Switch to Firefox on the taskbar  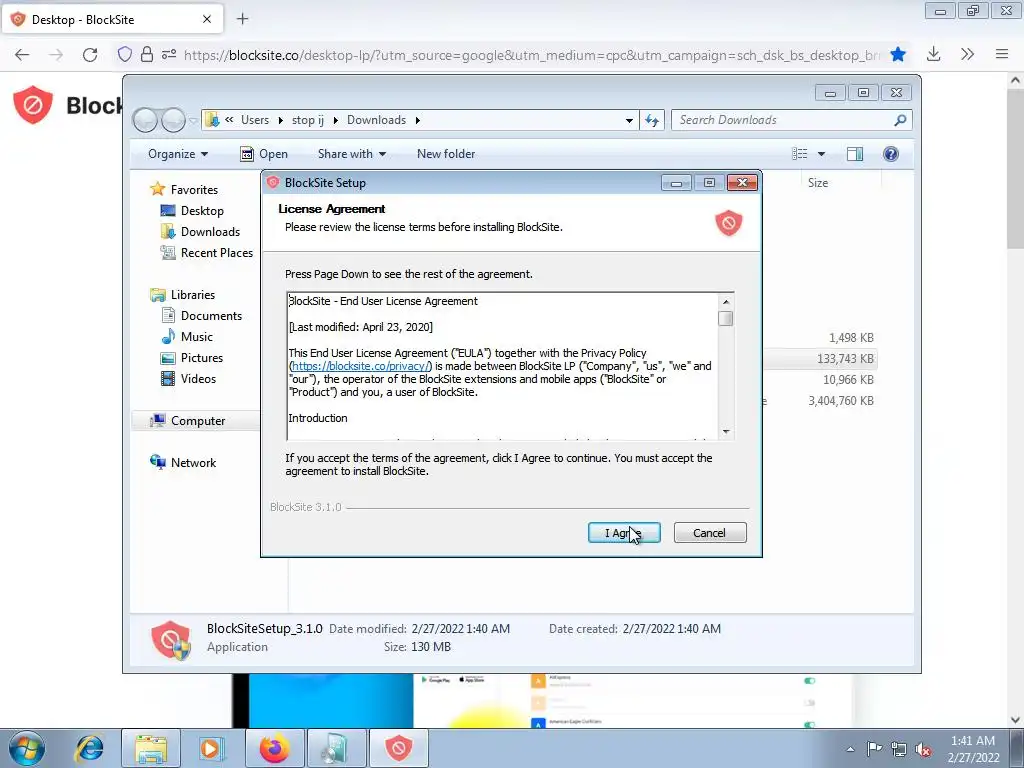coord(274,749)
